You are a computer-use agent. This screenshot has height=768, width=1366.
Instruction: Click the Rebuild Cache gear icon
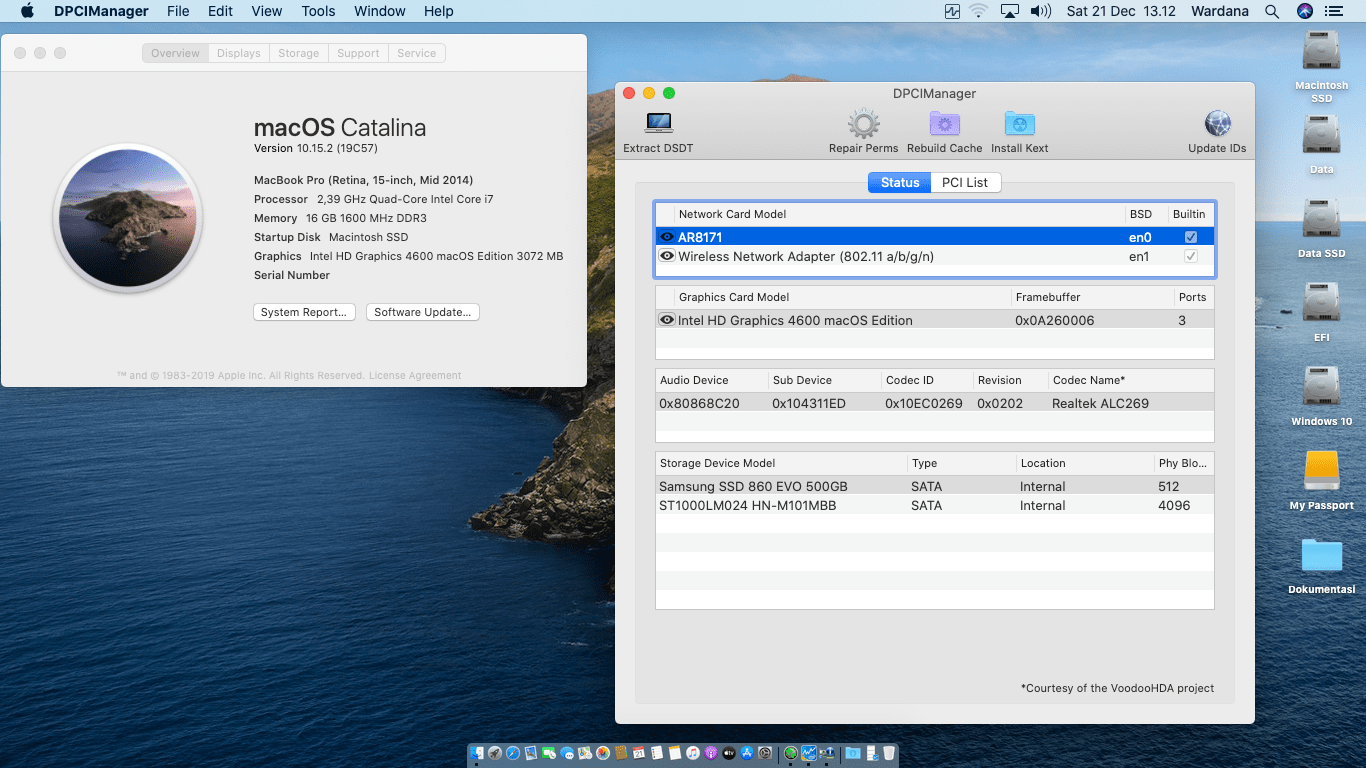(944, 123)
